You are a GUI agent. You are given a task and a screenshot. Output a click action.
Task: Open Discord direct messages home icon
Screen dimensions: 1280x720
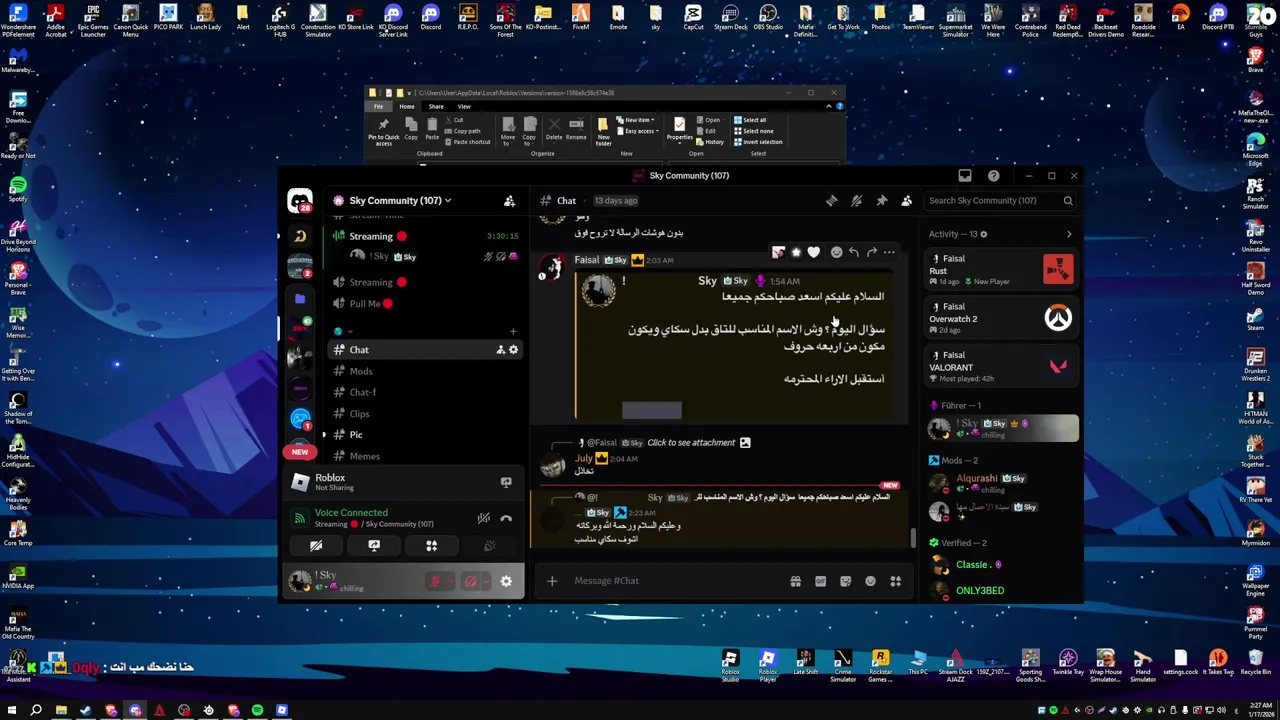click(300, 200)
